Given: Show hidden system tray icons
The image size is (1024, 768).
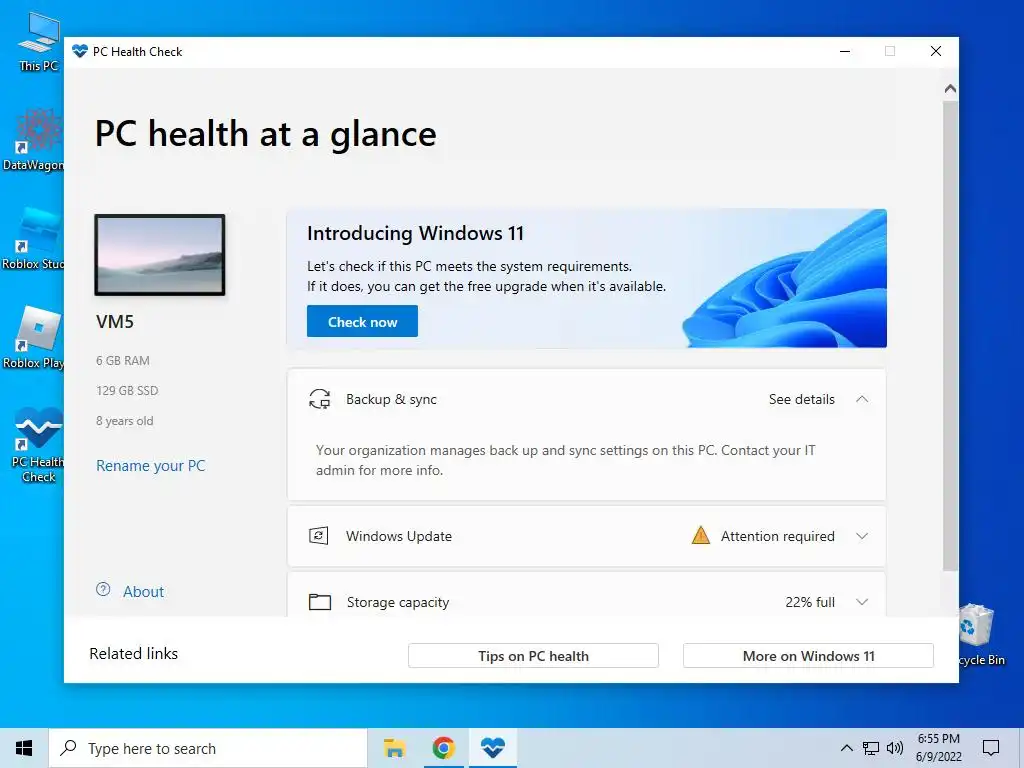Looking at the screenshot, I should (x=846, y=748).
